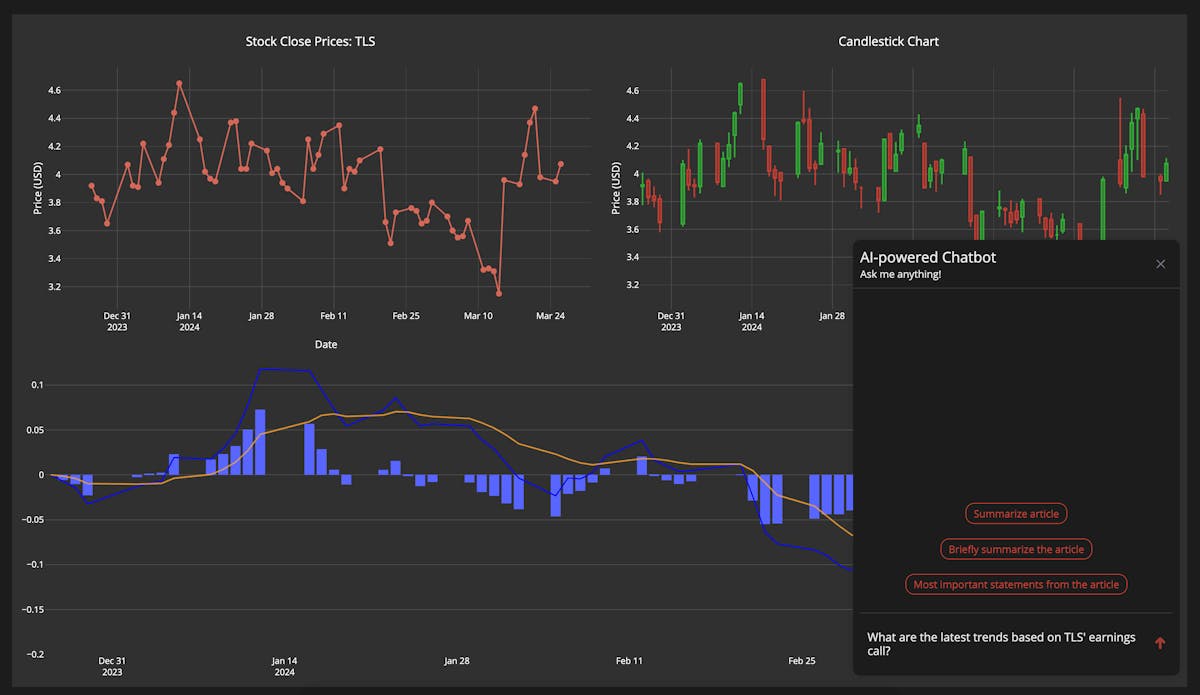Select the lowest data point on the line chart
The height and width of the screenshot is (695, 1200).
[498, 293]
